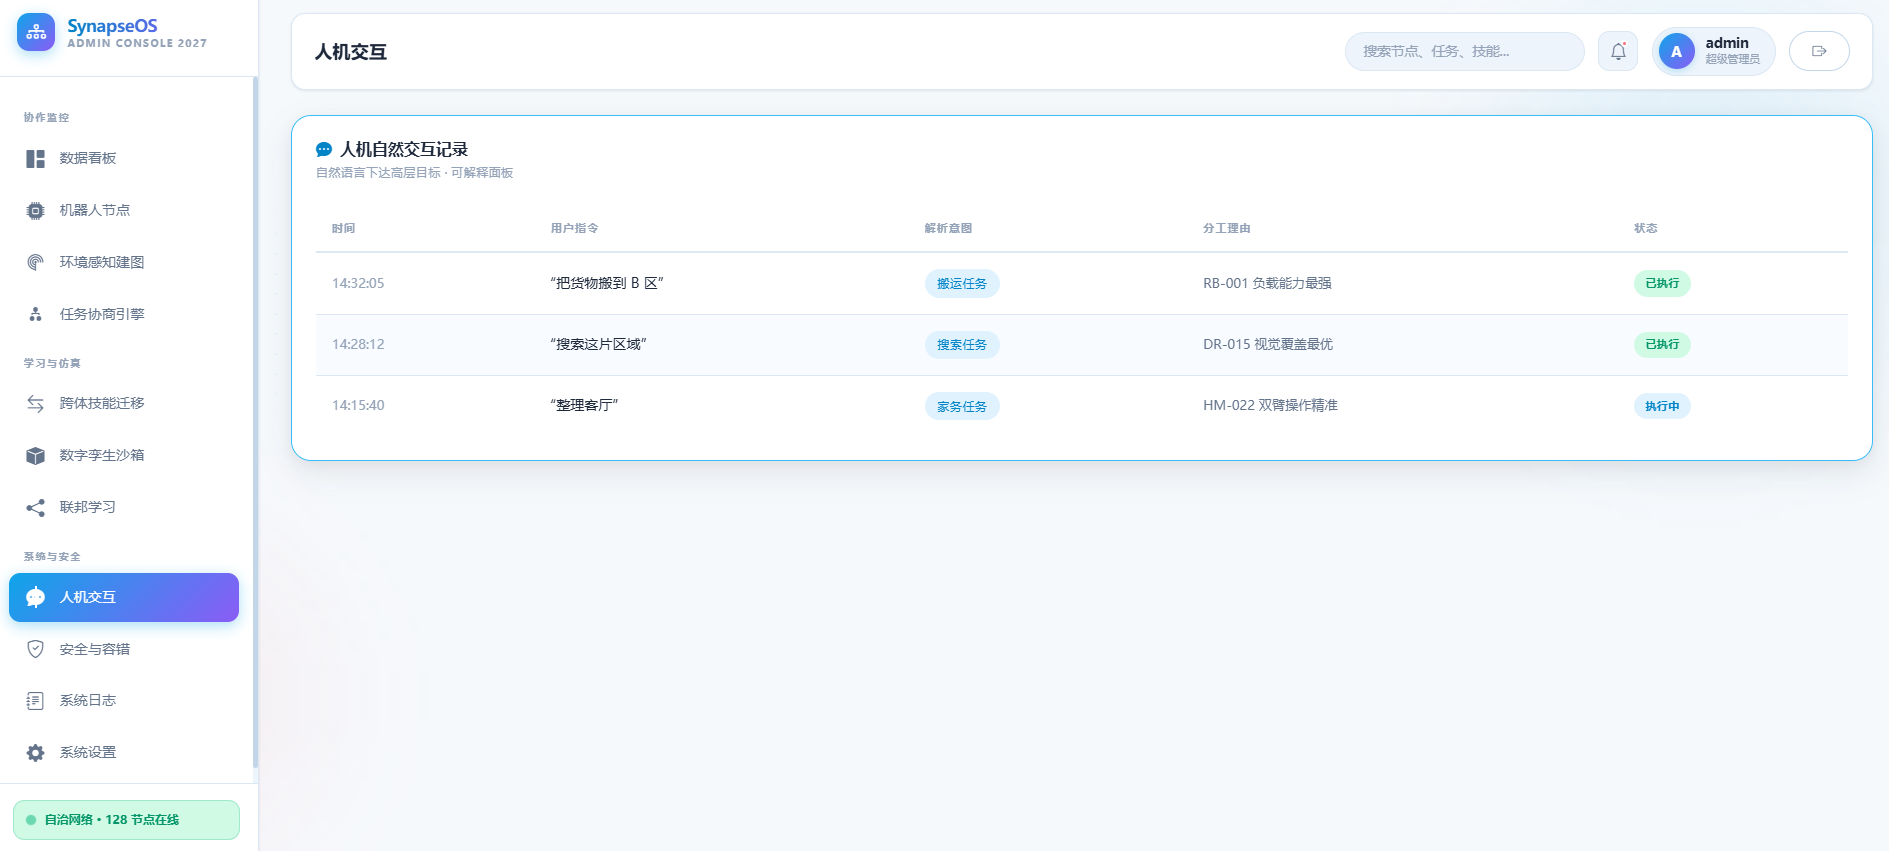This screenshot has width=1889, height=851.
Task: Click the 任务协商引擎 icon
Action: (36, 315)
